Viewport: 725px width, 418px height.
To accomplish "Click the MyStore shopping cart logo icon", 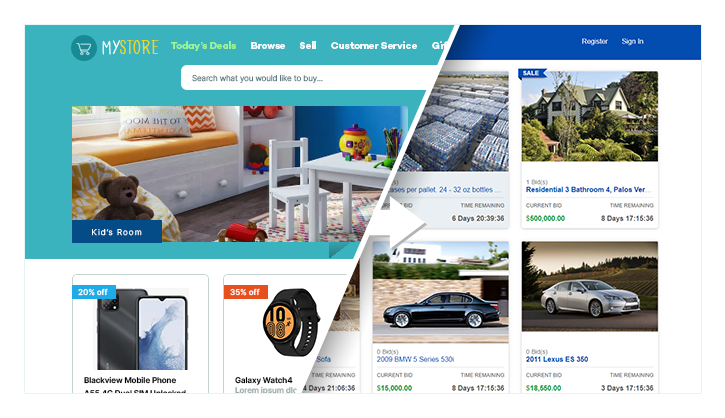I will pos(84,48).
